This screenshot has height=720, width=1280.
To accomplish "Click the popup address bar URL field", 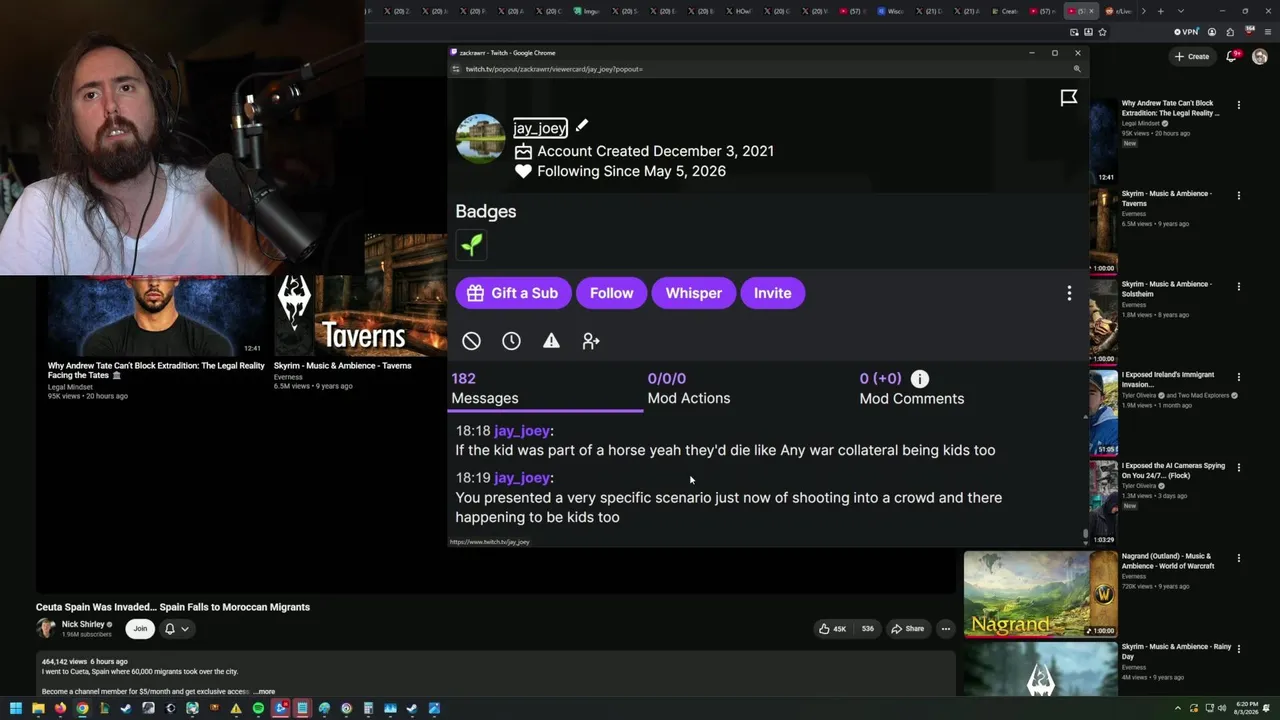I will click(x=760, y=69).
